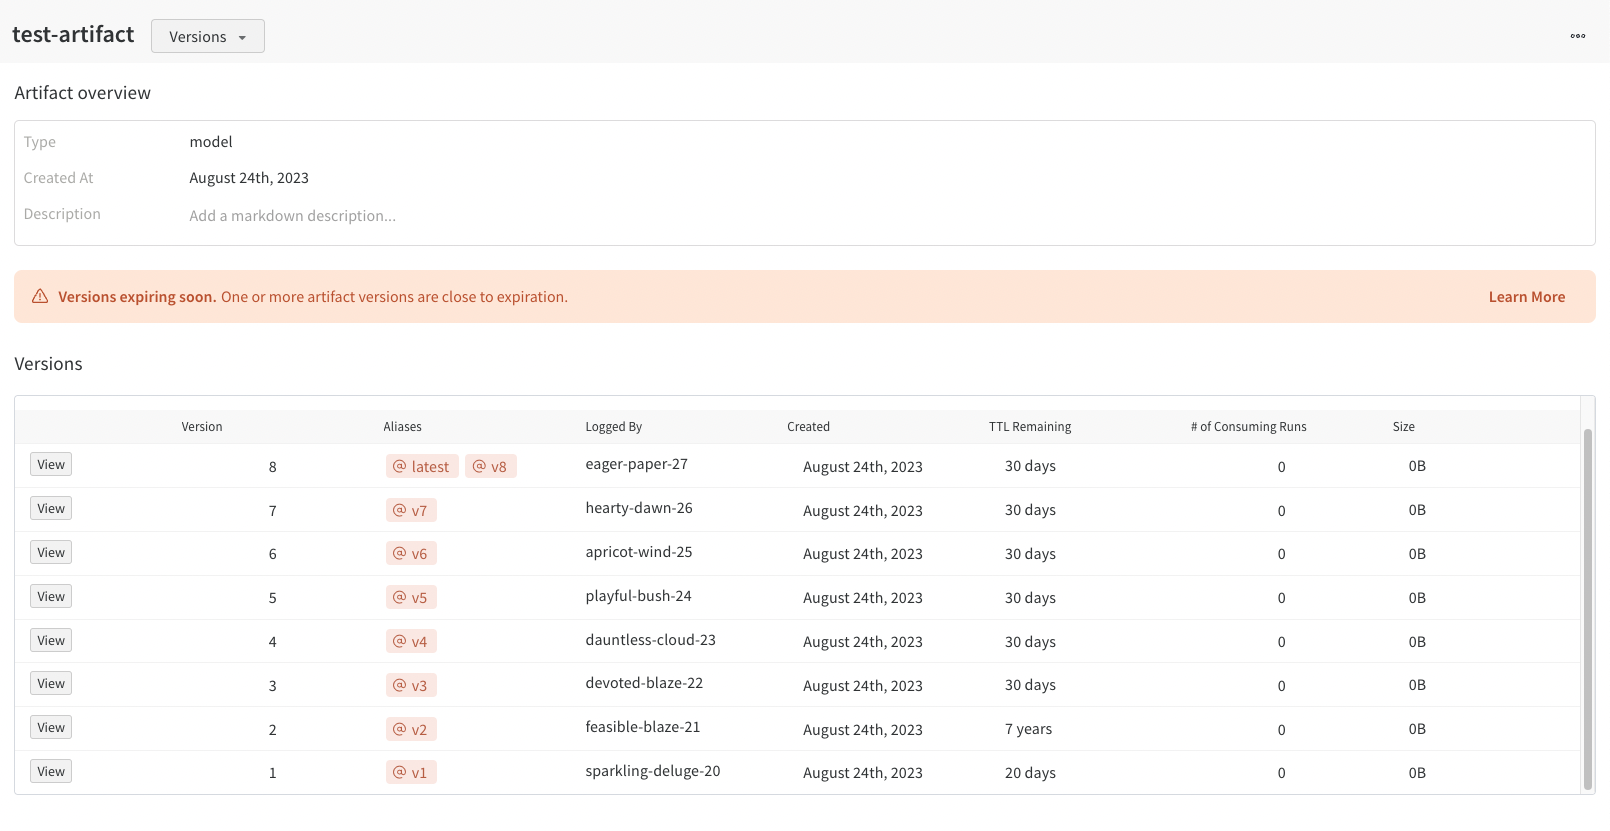Click the versions table vertical scrollbar

(1587, 608)
